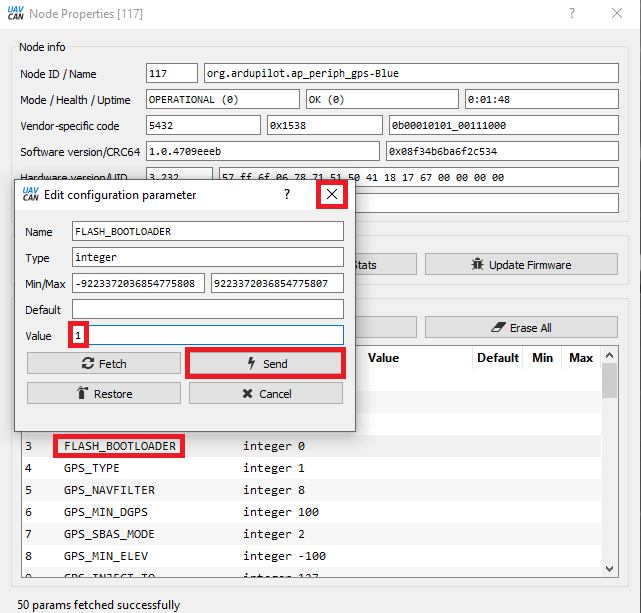Click the Default column header
Image resolution: width=641 pixels, height=613 pixels.
(497, 358)
